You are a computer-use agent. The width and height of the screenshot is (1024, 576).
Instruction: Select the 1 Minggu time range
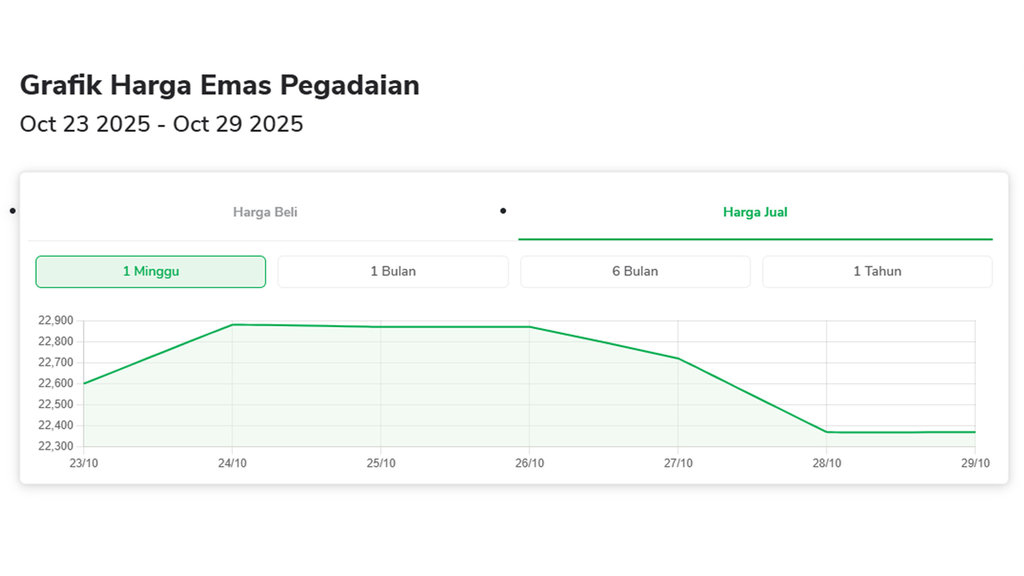150,271
